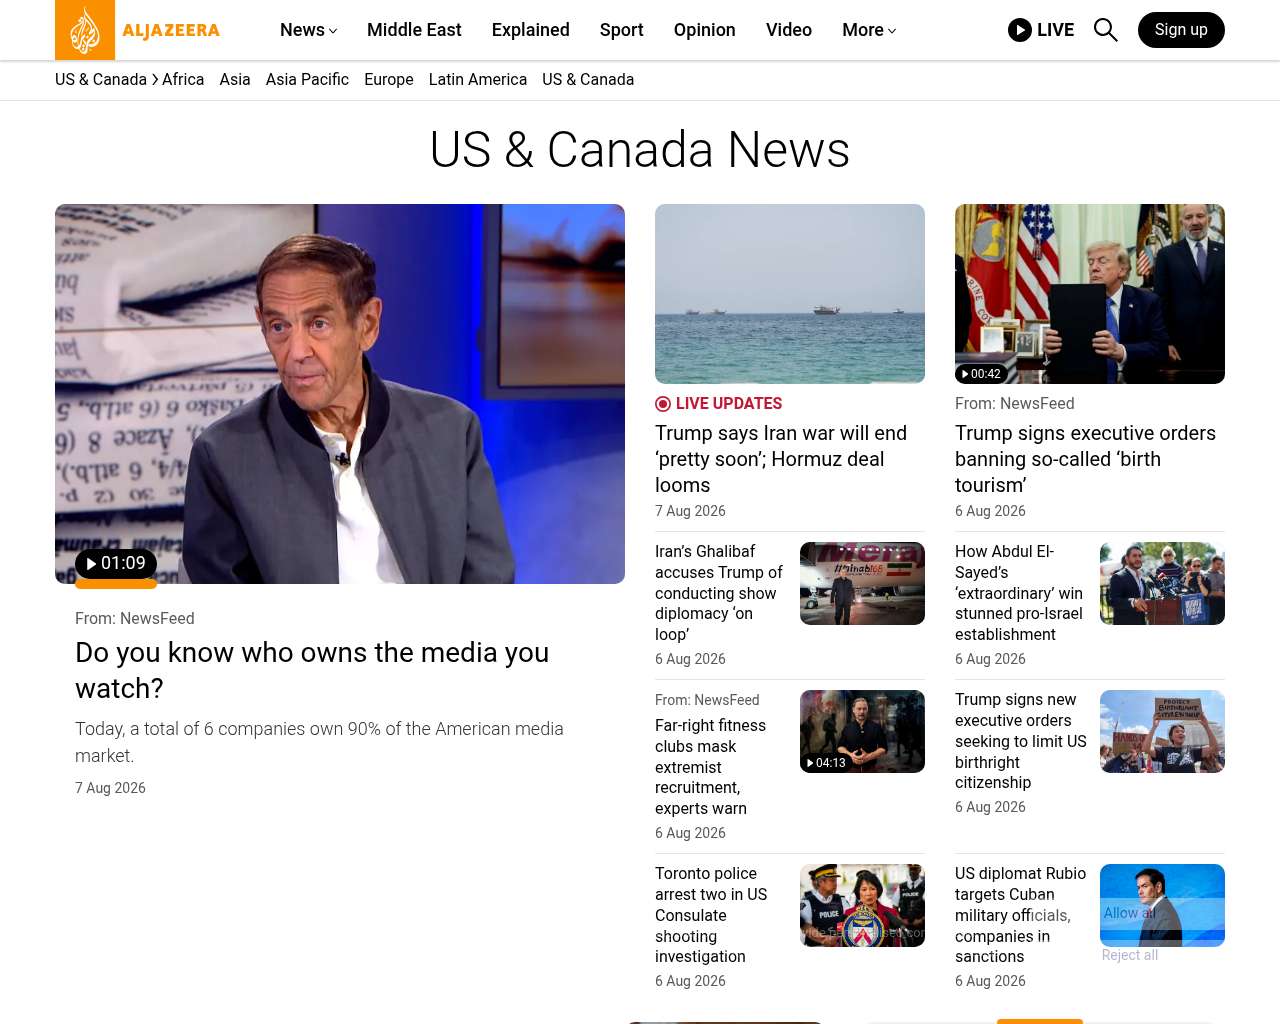The width and height of the screenshot is (1280, 1024).
Task: Click the Reject all cookies button
Action: [1130, 955]
